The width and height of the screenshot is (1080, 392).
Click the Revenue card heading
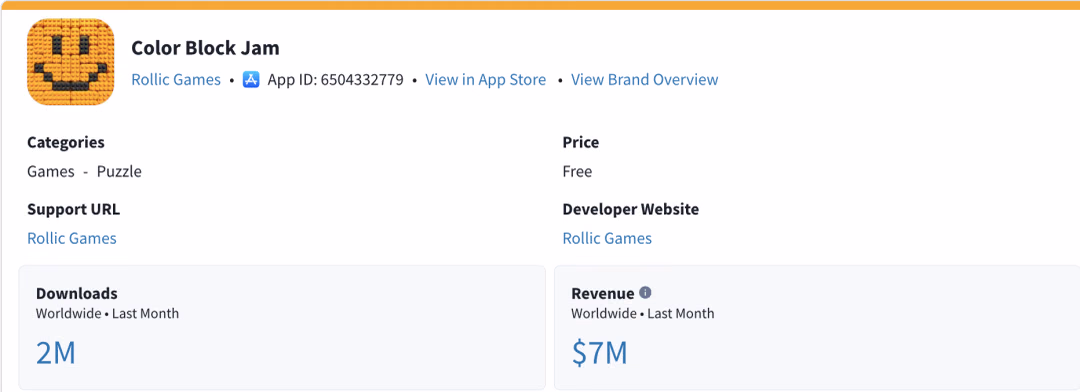point(603,293)
